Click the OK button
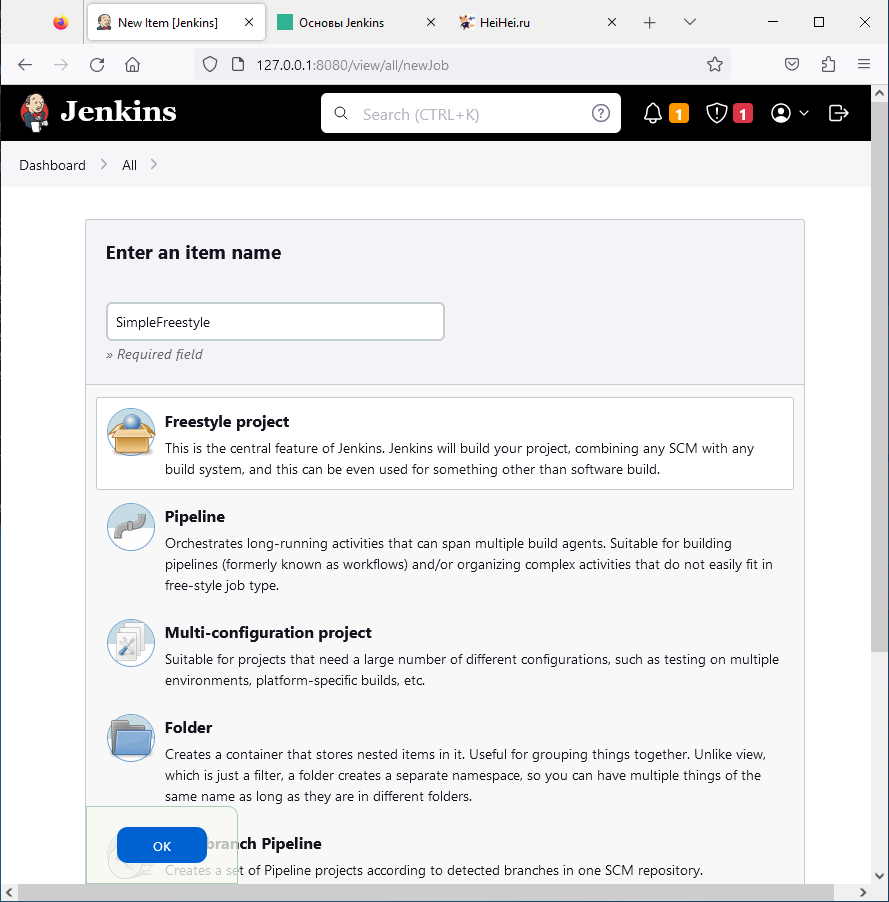The height and width of the screenshot is (902, 889). tap(162, 846)
